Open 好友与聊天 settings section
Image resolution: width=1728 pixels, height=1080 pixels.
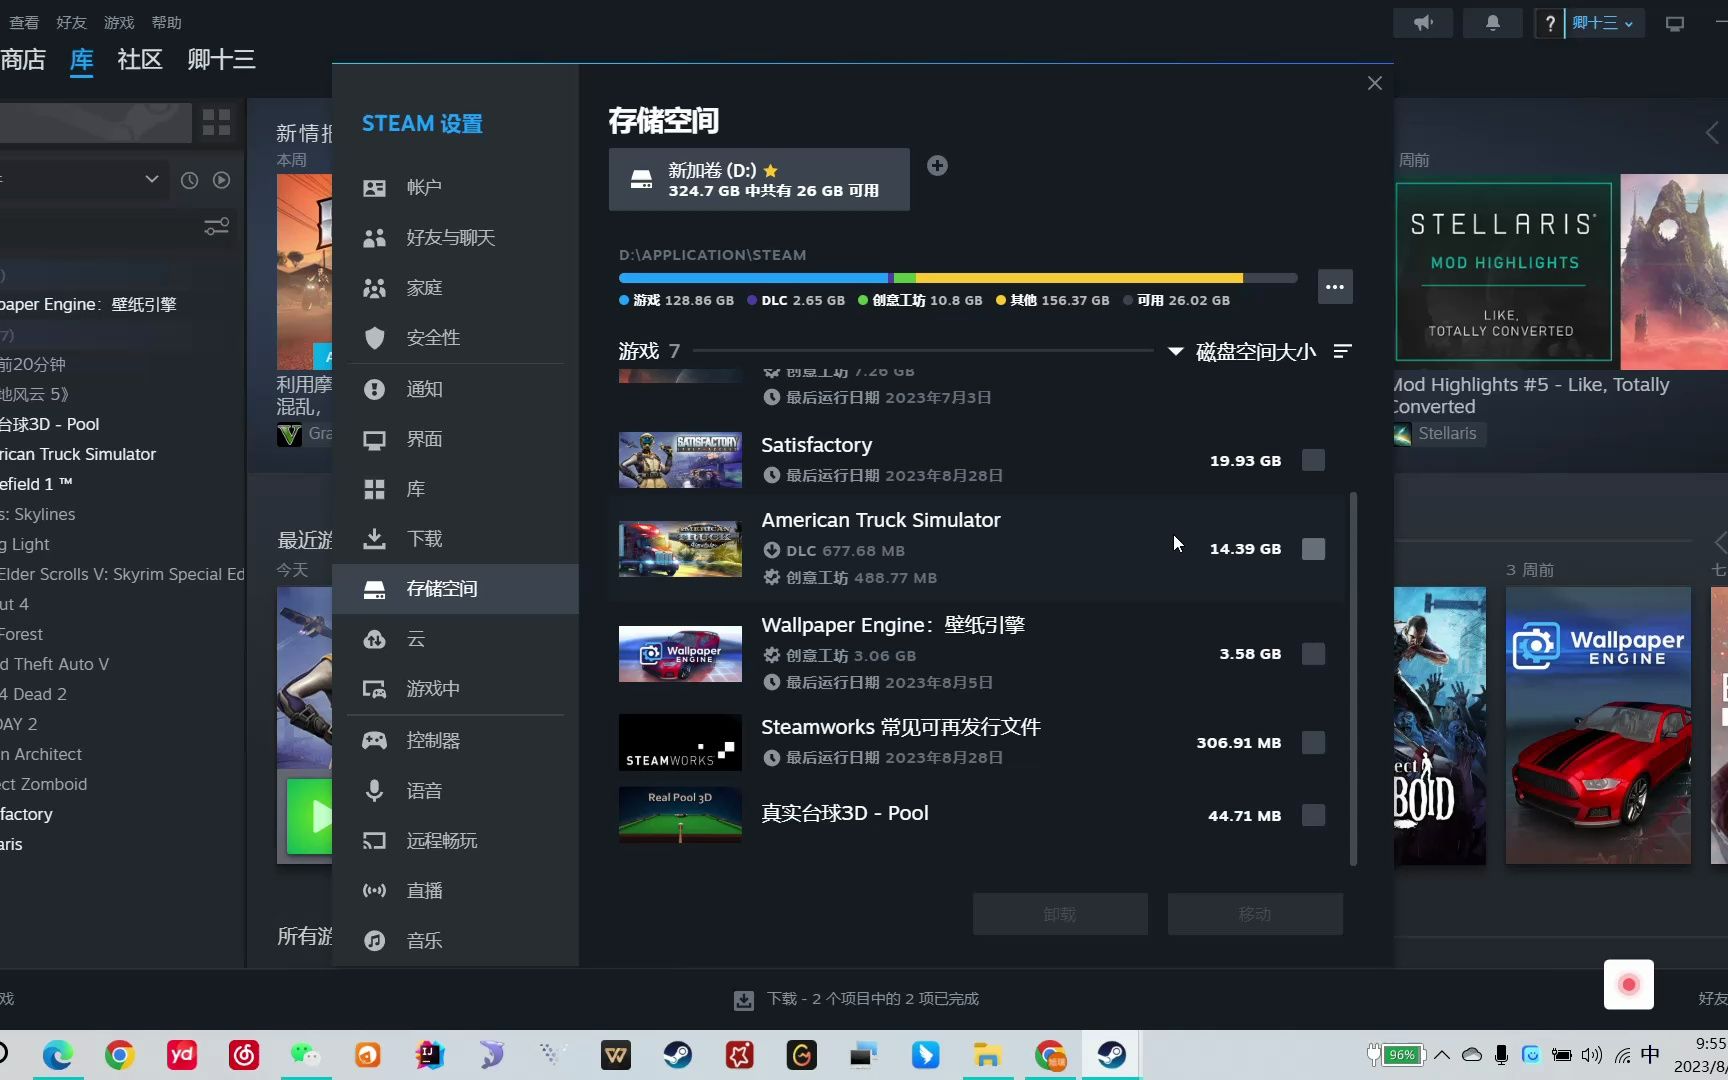click(455, 237)
